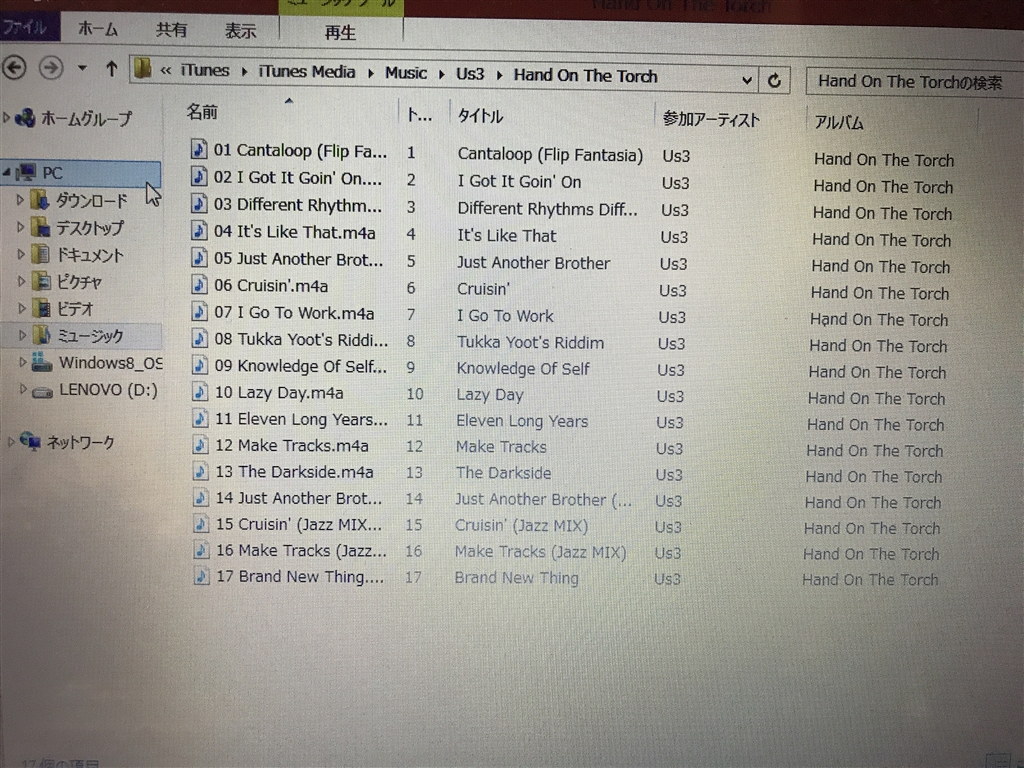This screenshot has width=1024, height=768.
Task: Select the 10 Lazy Day.m4a file icon
Action: 200,392
